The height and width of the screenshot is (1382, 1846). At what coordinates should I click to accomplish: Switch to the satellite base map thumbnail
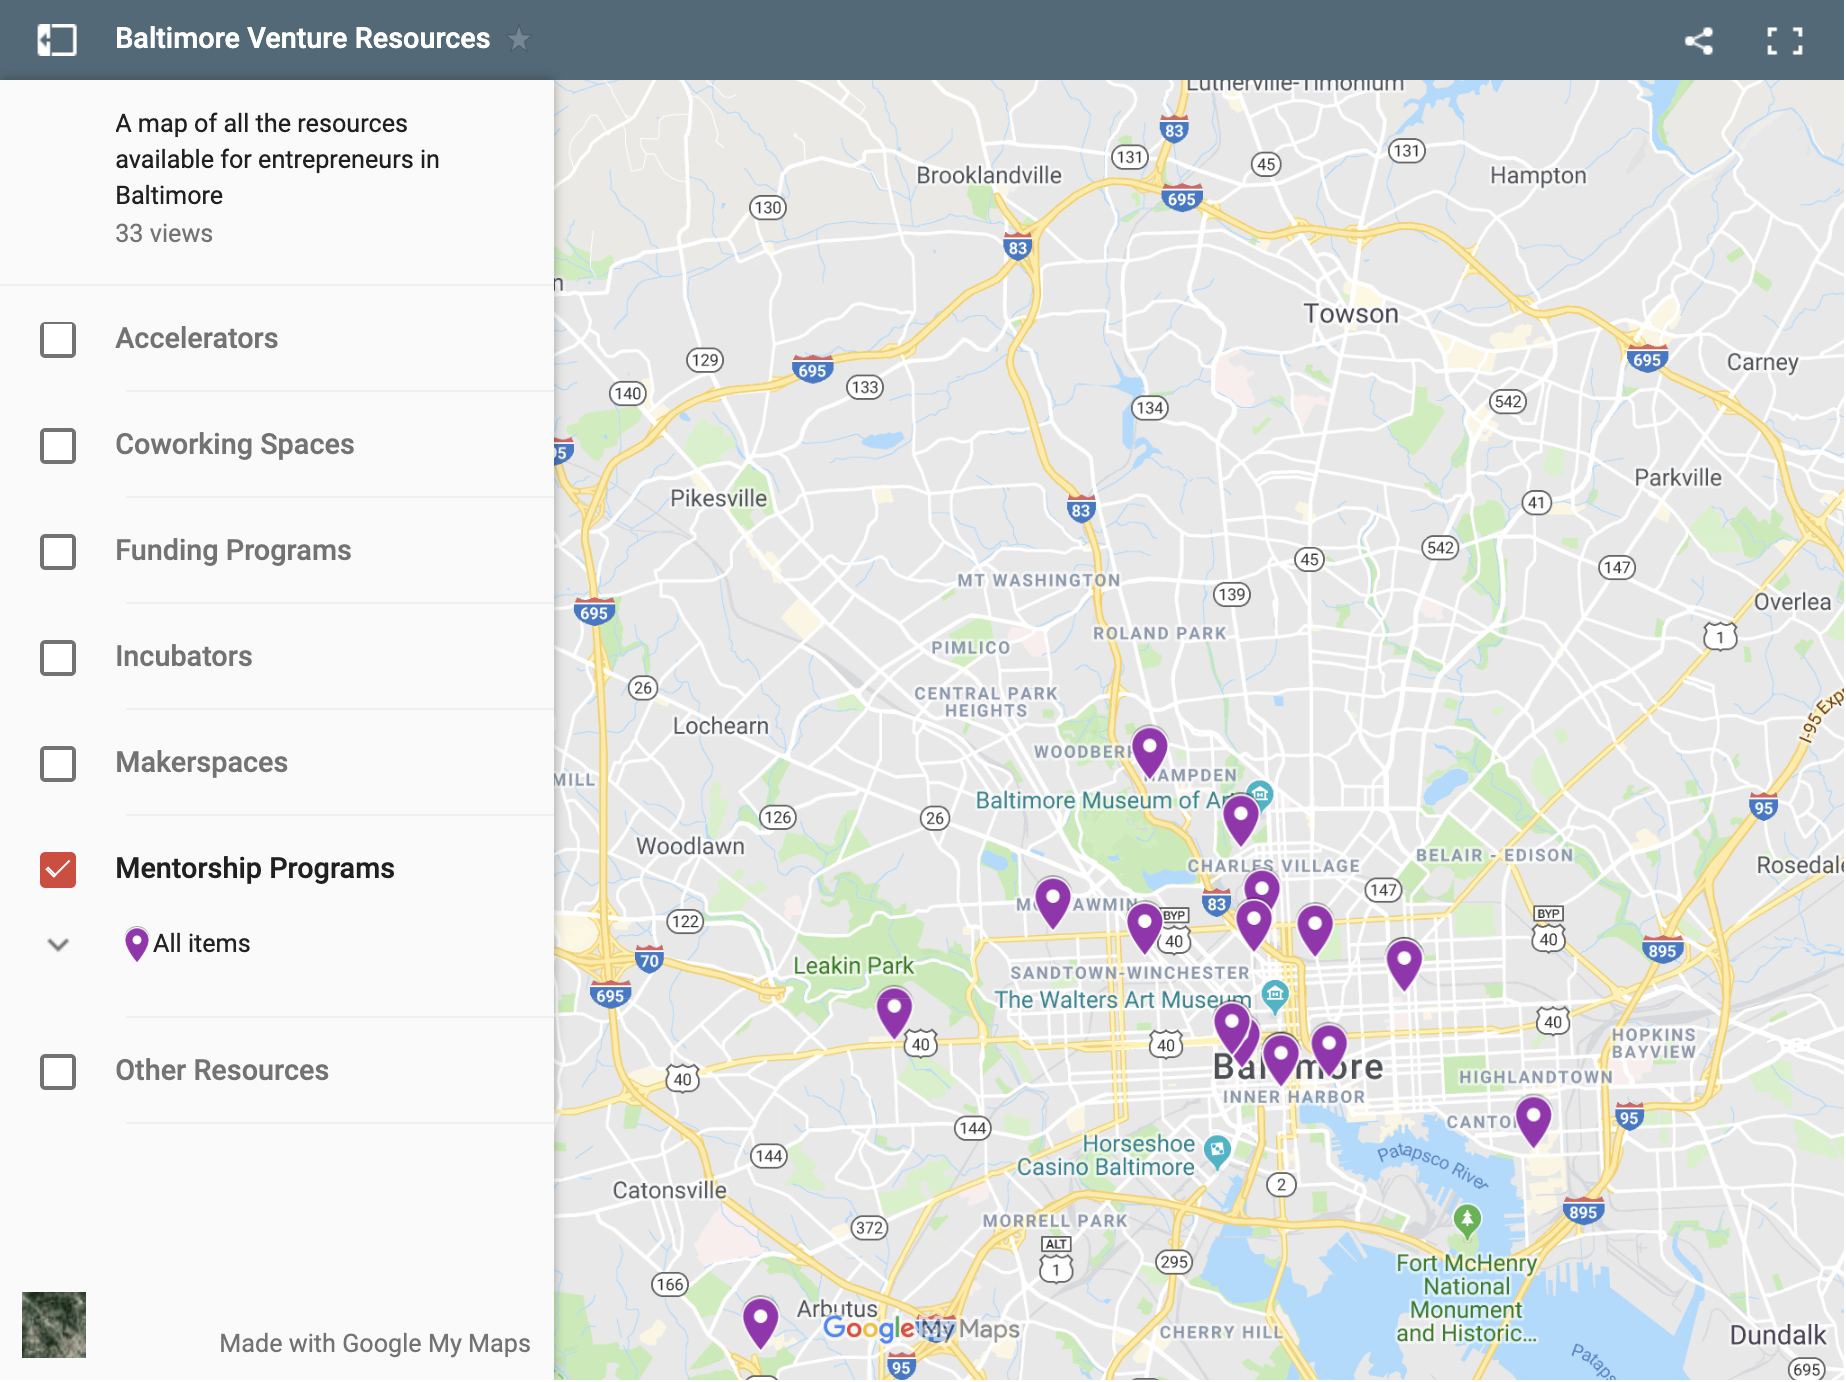click(x=54, y=1324)
